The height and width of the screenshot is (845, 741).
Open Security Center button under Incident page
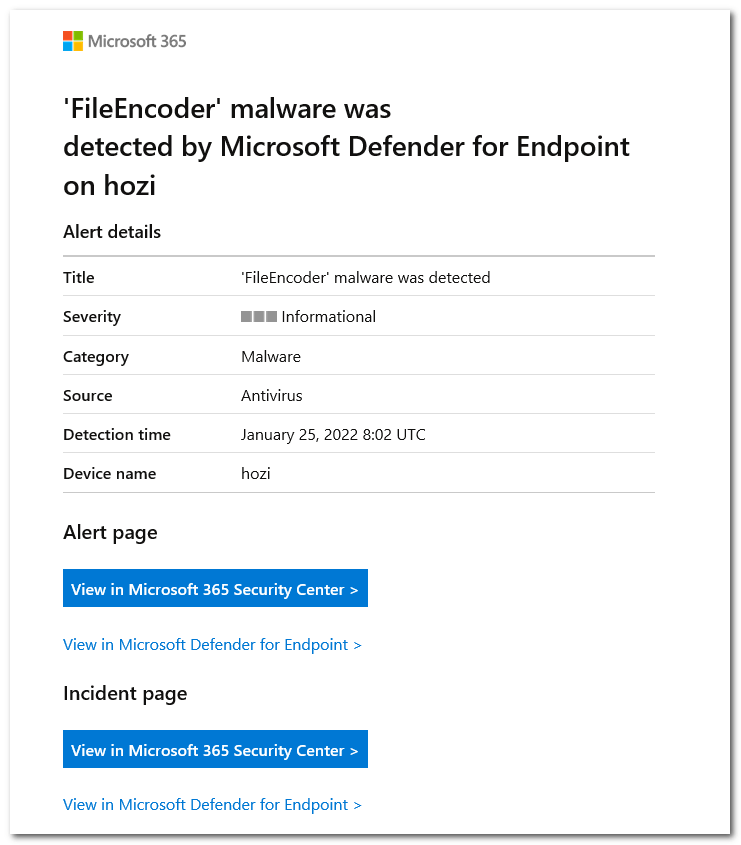coord(215,750)
